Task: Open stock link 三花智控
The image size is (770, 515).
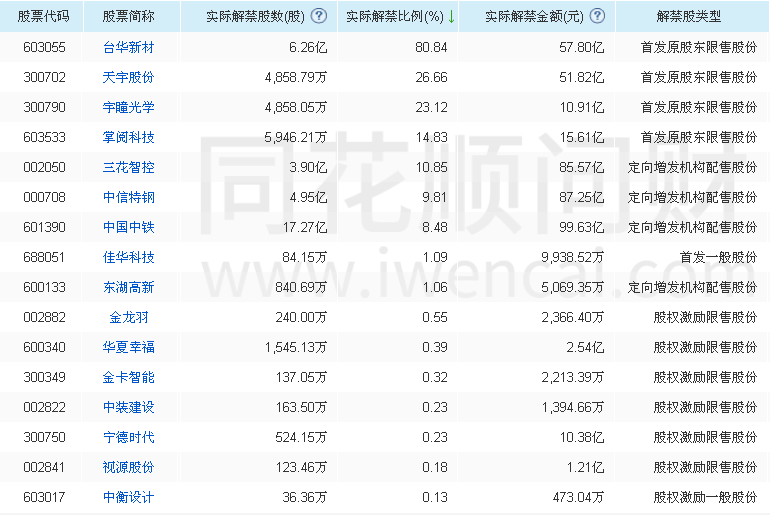Action: tap(129, 167)
